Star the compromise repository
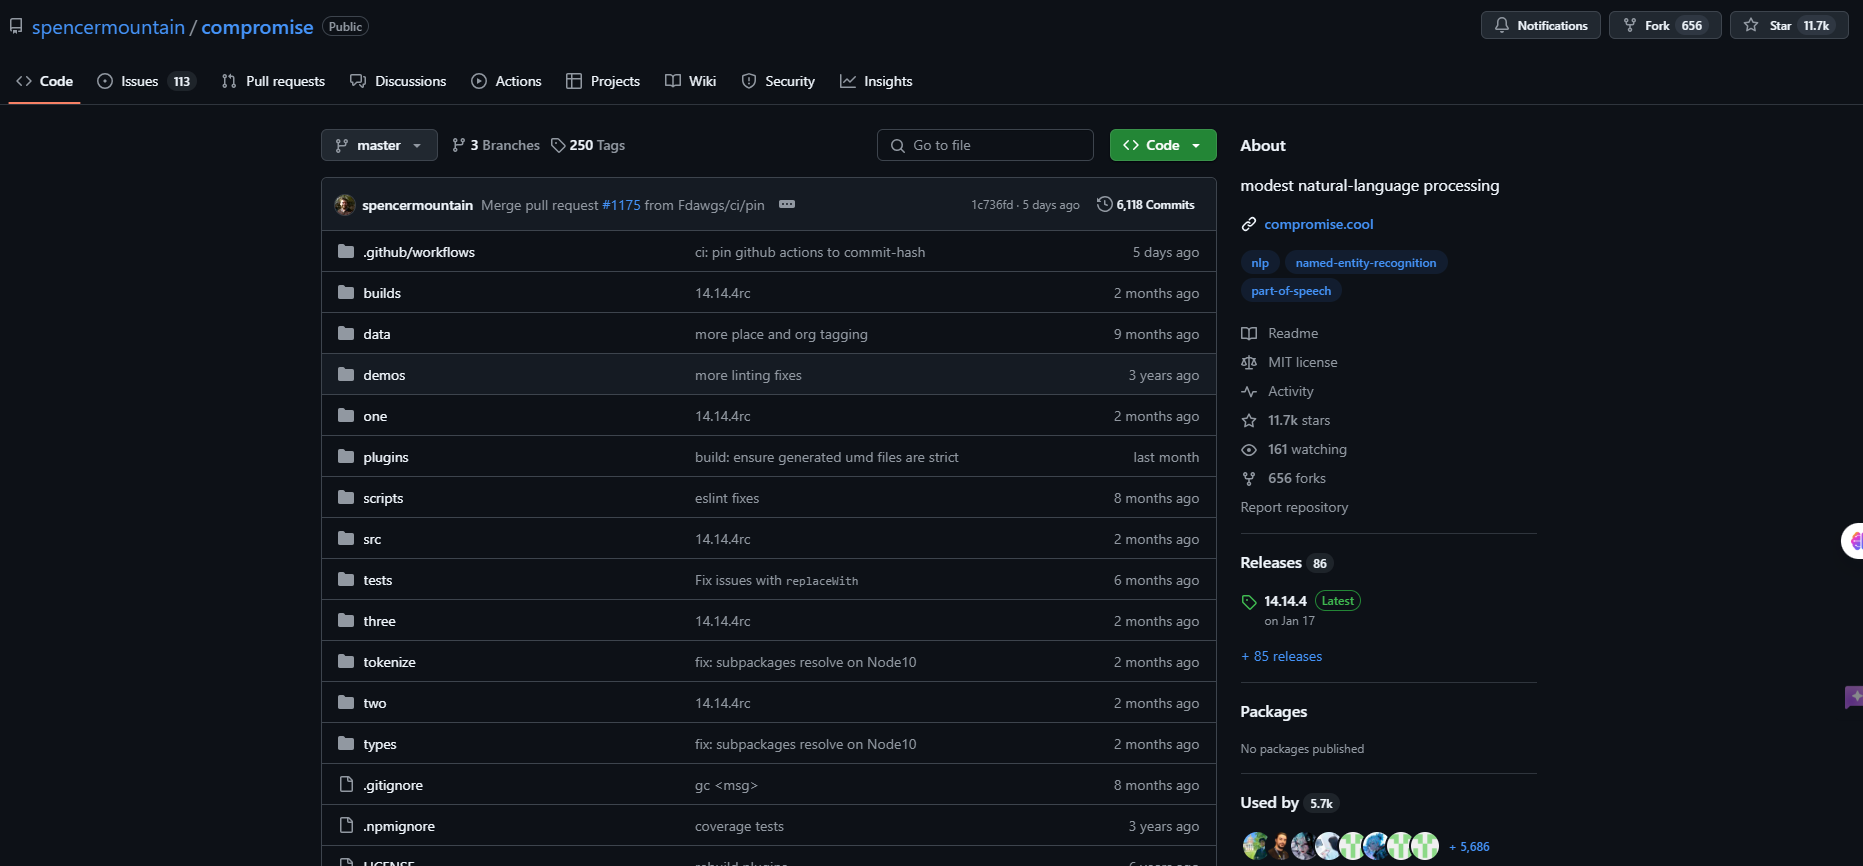Viewport: 1863px width, 866px height. click(1789, 25)
